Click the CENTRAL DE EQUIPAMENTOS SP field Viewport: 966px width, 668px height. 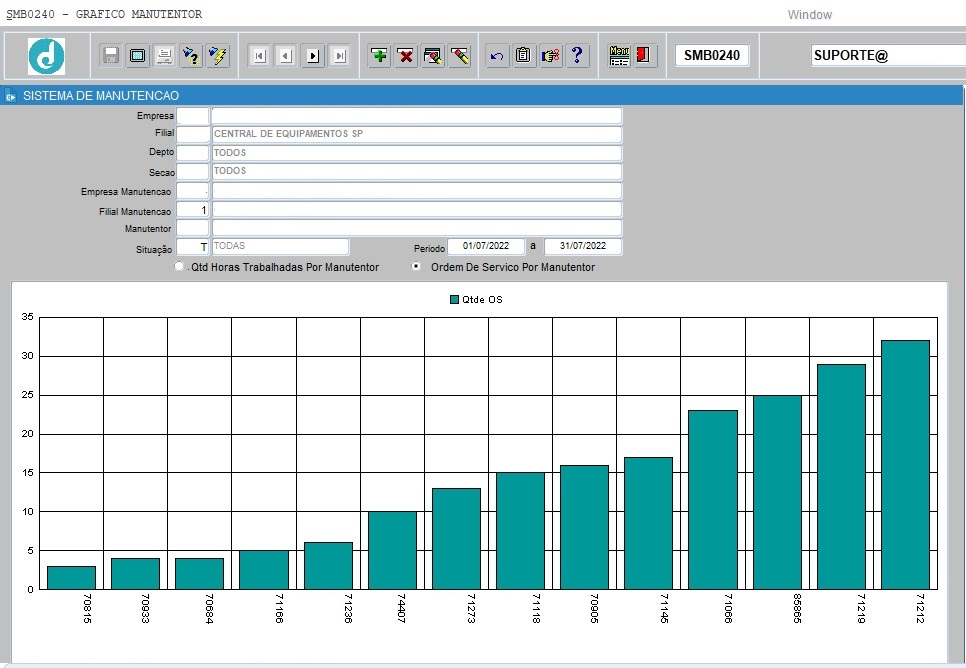point(416,134)
